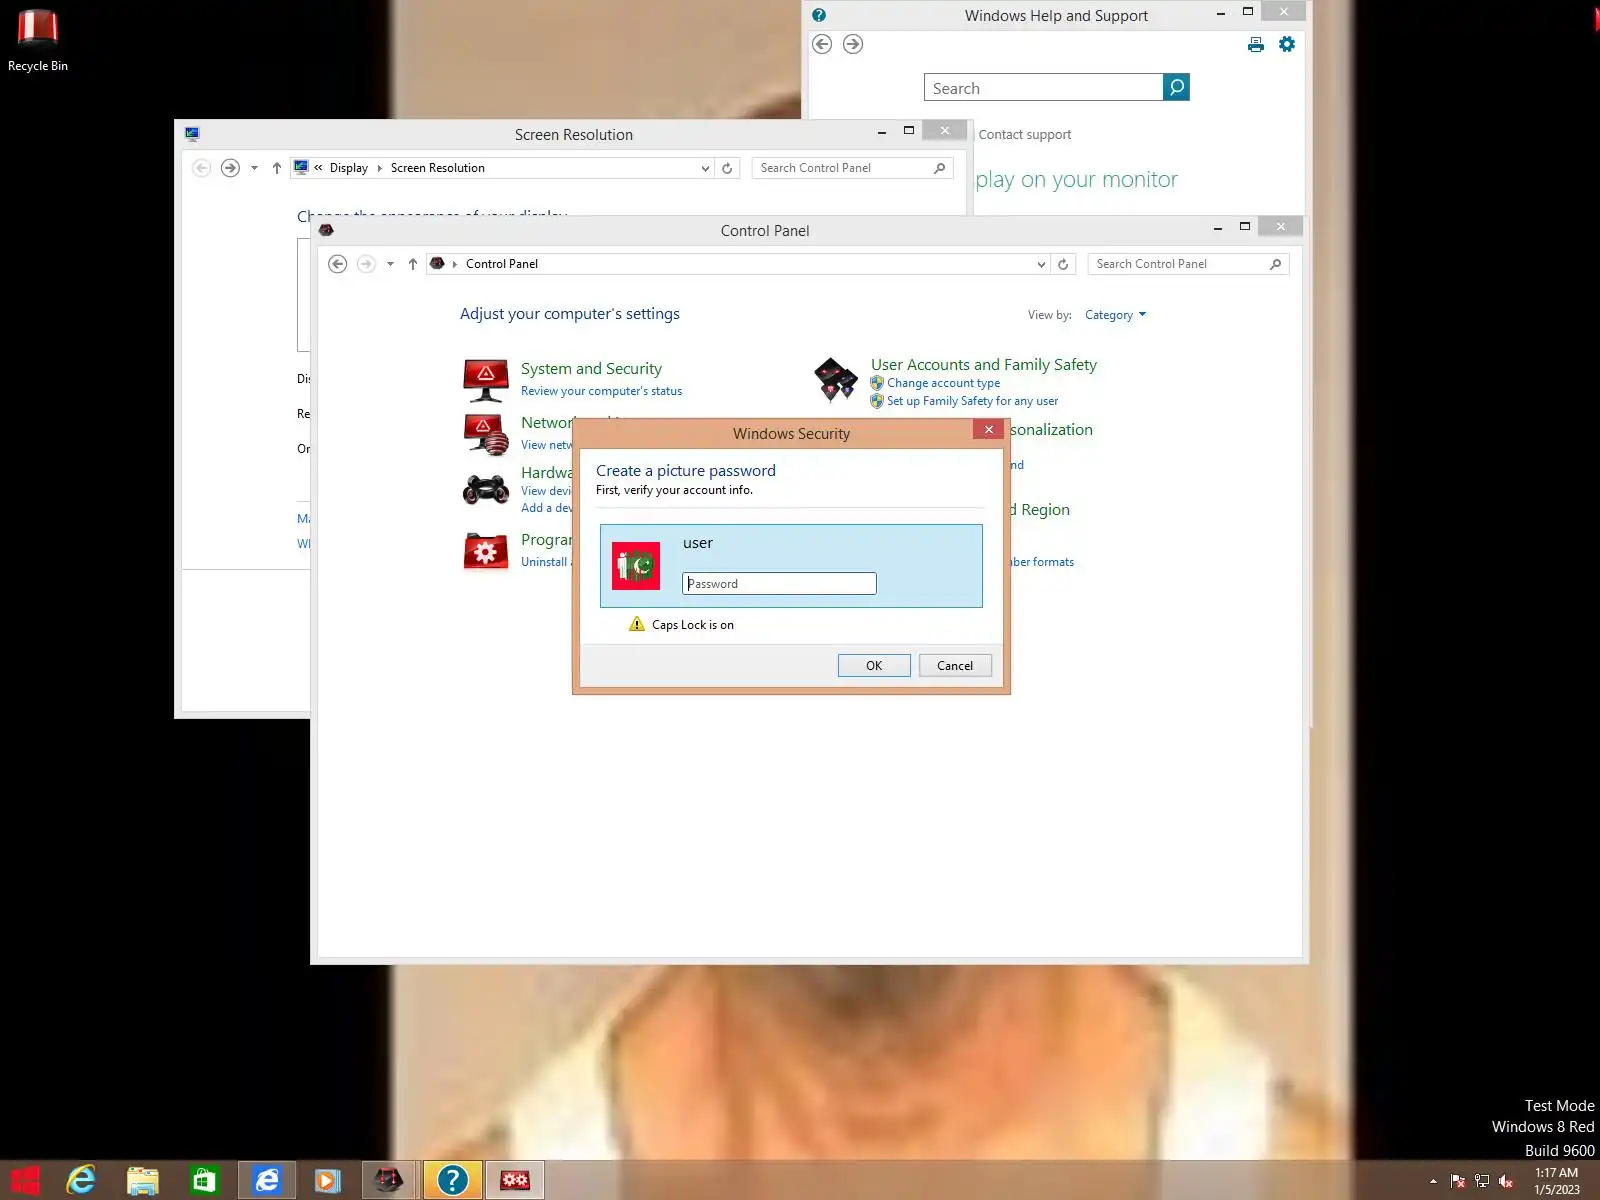This screenshot has width=1600, height=1200.
Task: Select Control Panel breadcrumb in address bar
Action: pos(502,264)
